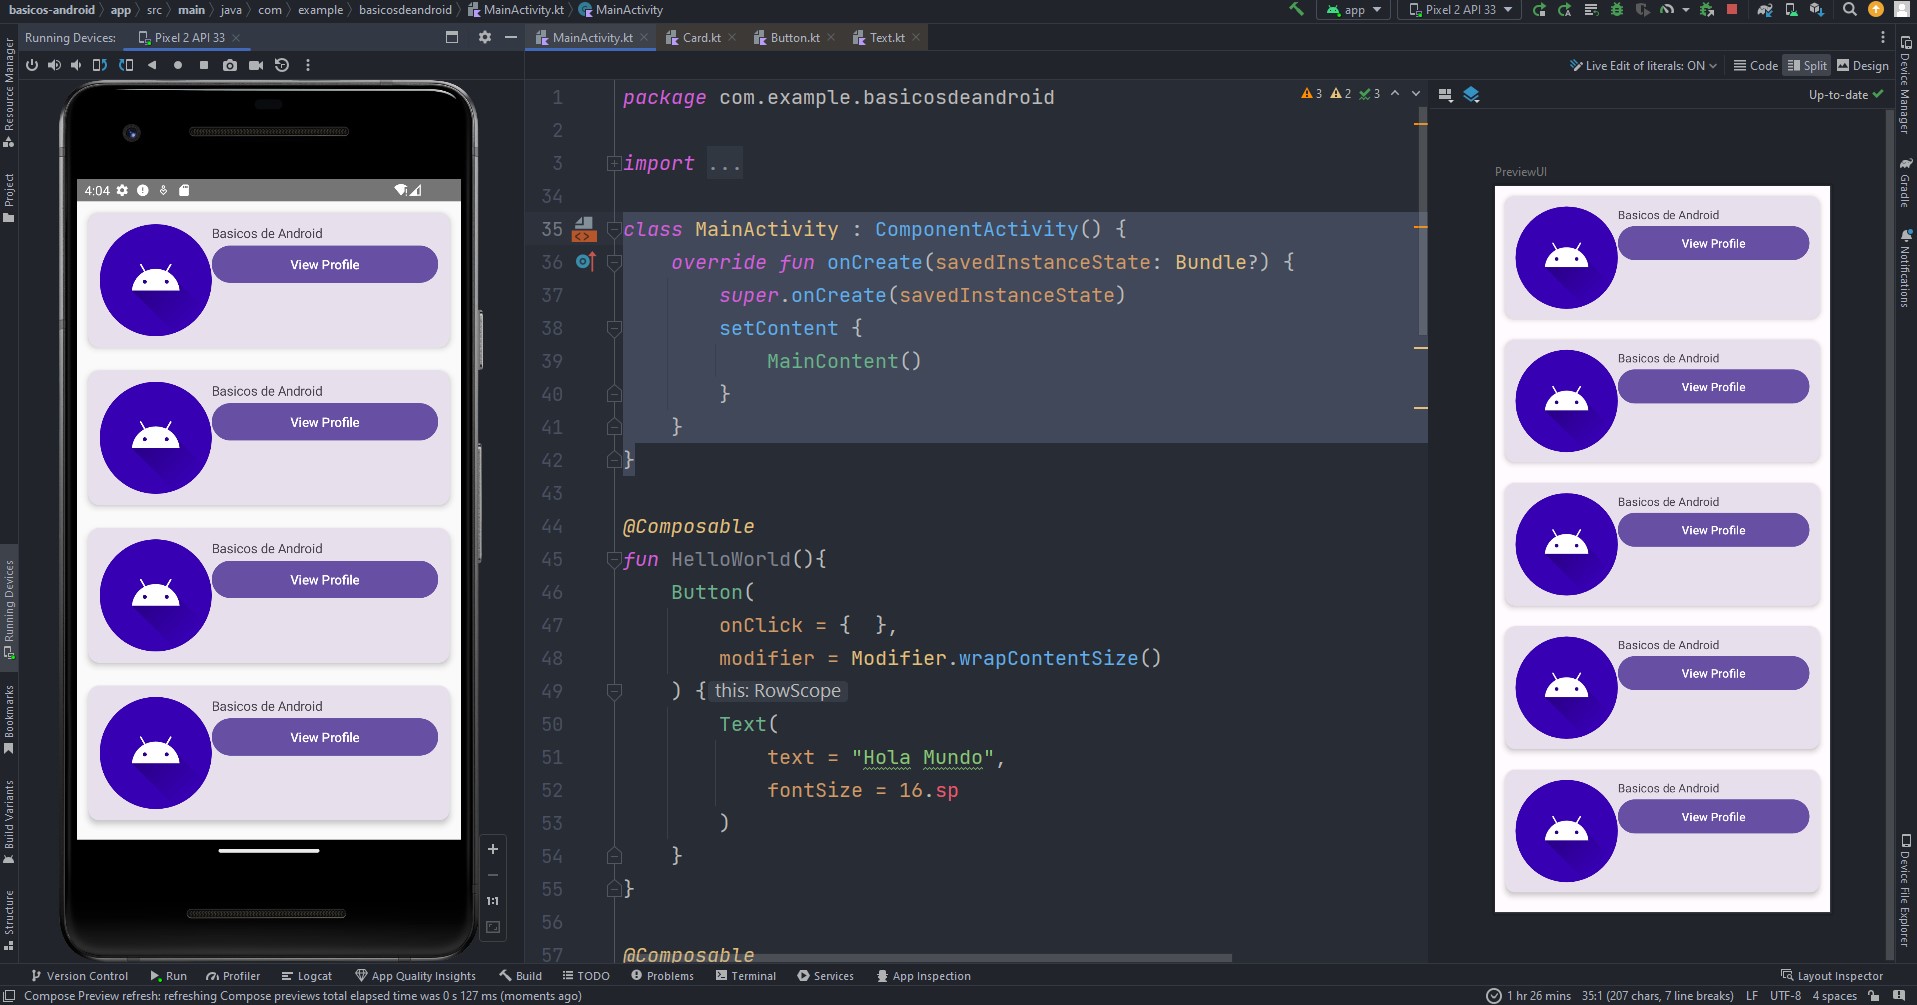Open the Terminal tool window

pyautogui.click(x=745, y=976)
